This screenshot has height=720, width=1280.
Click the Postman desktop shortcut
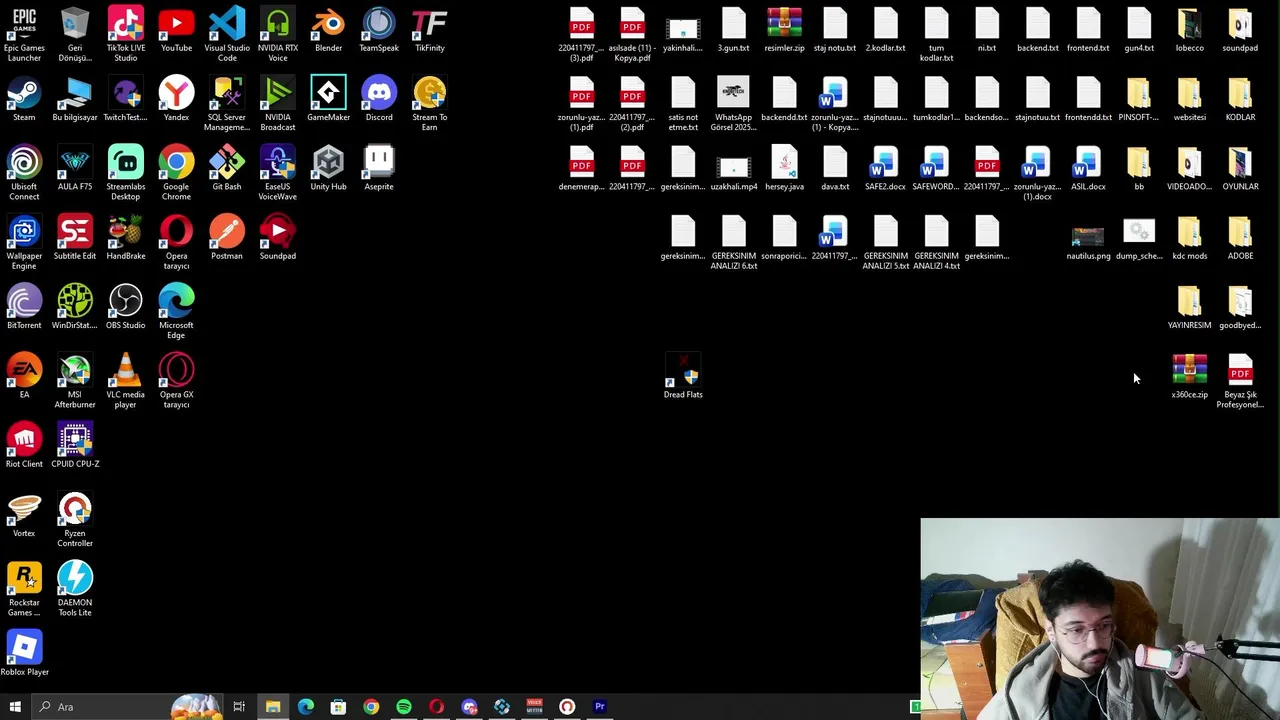227,238
